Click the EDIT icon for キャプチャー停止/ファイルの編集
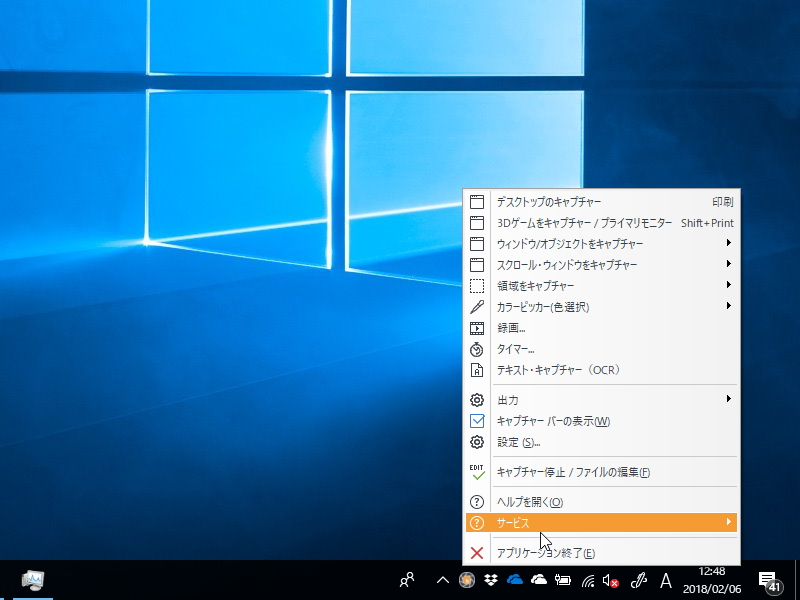Viewport: 800px width, 600px height. (x=478, y=471)
